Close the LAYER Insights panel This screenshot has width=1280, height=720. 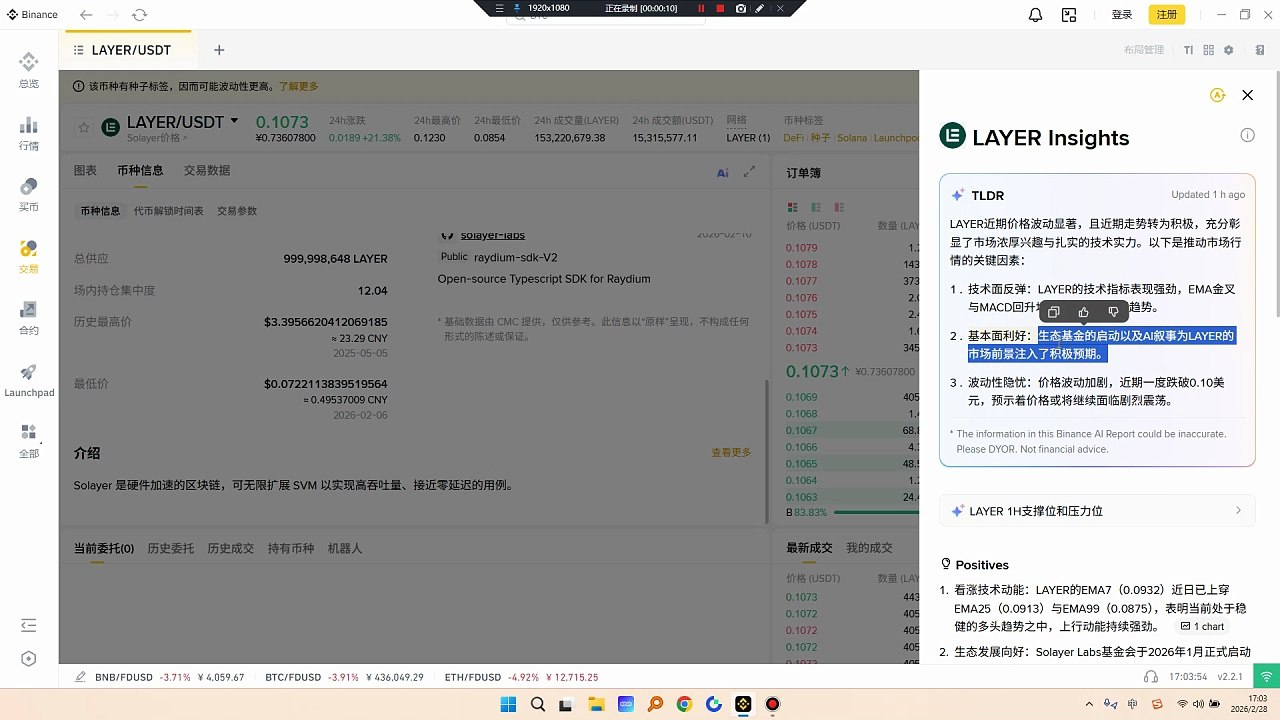click(1247, 95)
